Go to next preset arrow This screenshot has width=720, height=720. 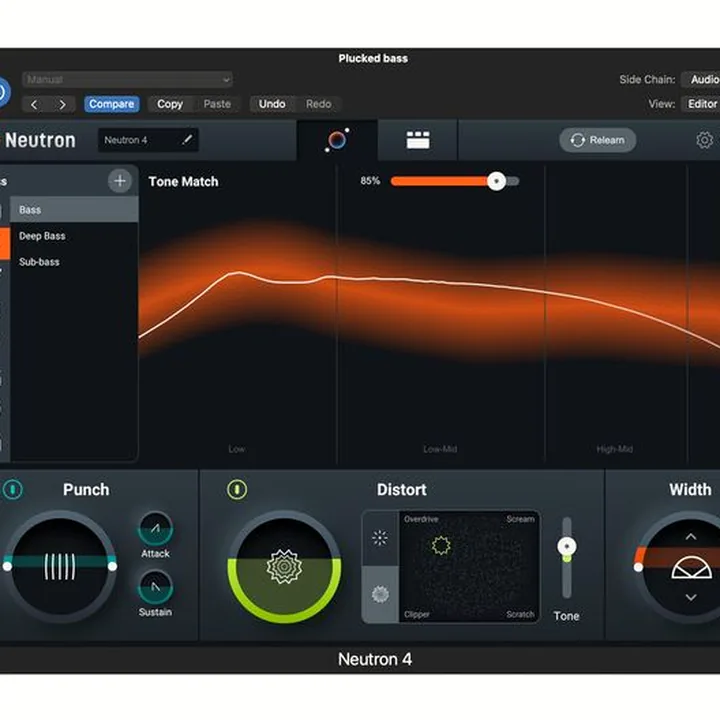pos(62,104)
